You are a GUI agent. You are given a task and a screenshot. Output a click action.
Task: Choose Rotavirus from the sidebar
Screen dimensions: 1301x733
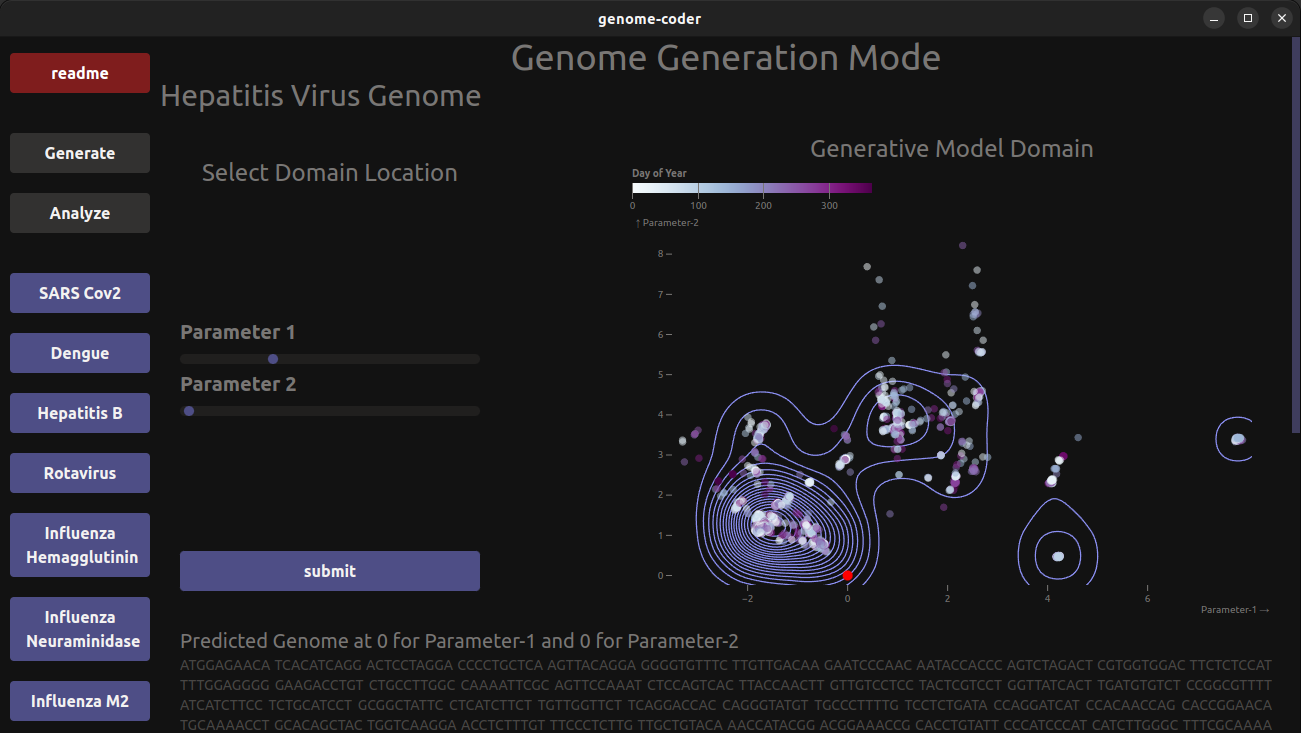[80, 473]
